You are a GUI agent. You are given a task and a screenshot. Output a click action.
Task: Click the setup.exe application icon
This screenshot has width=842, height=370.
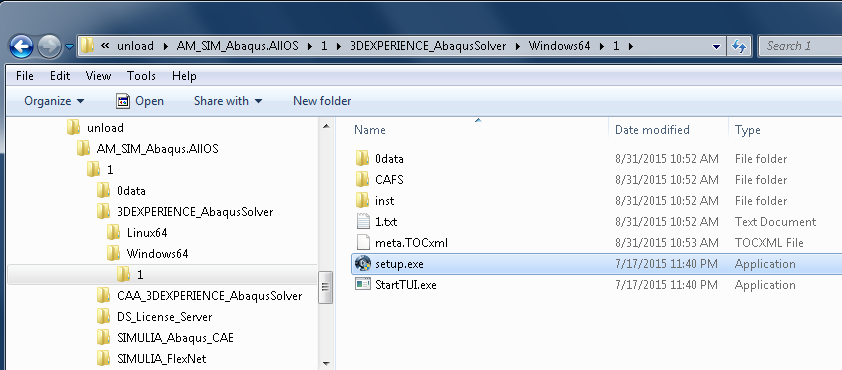coord(363,264)
